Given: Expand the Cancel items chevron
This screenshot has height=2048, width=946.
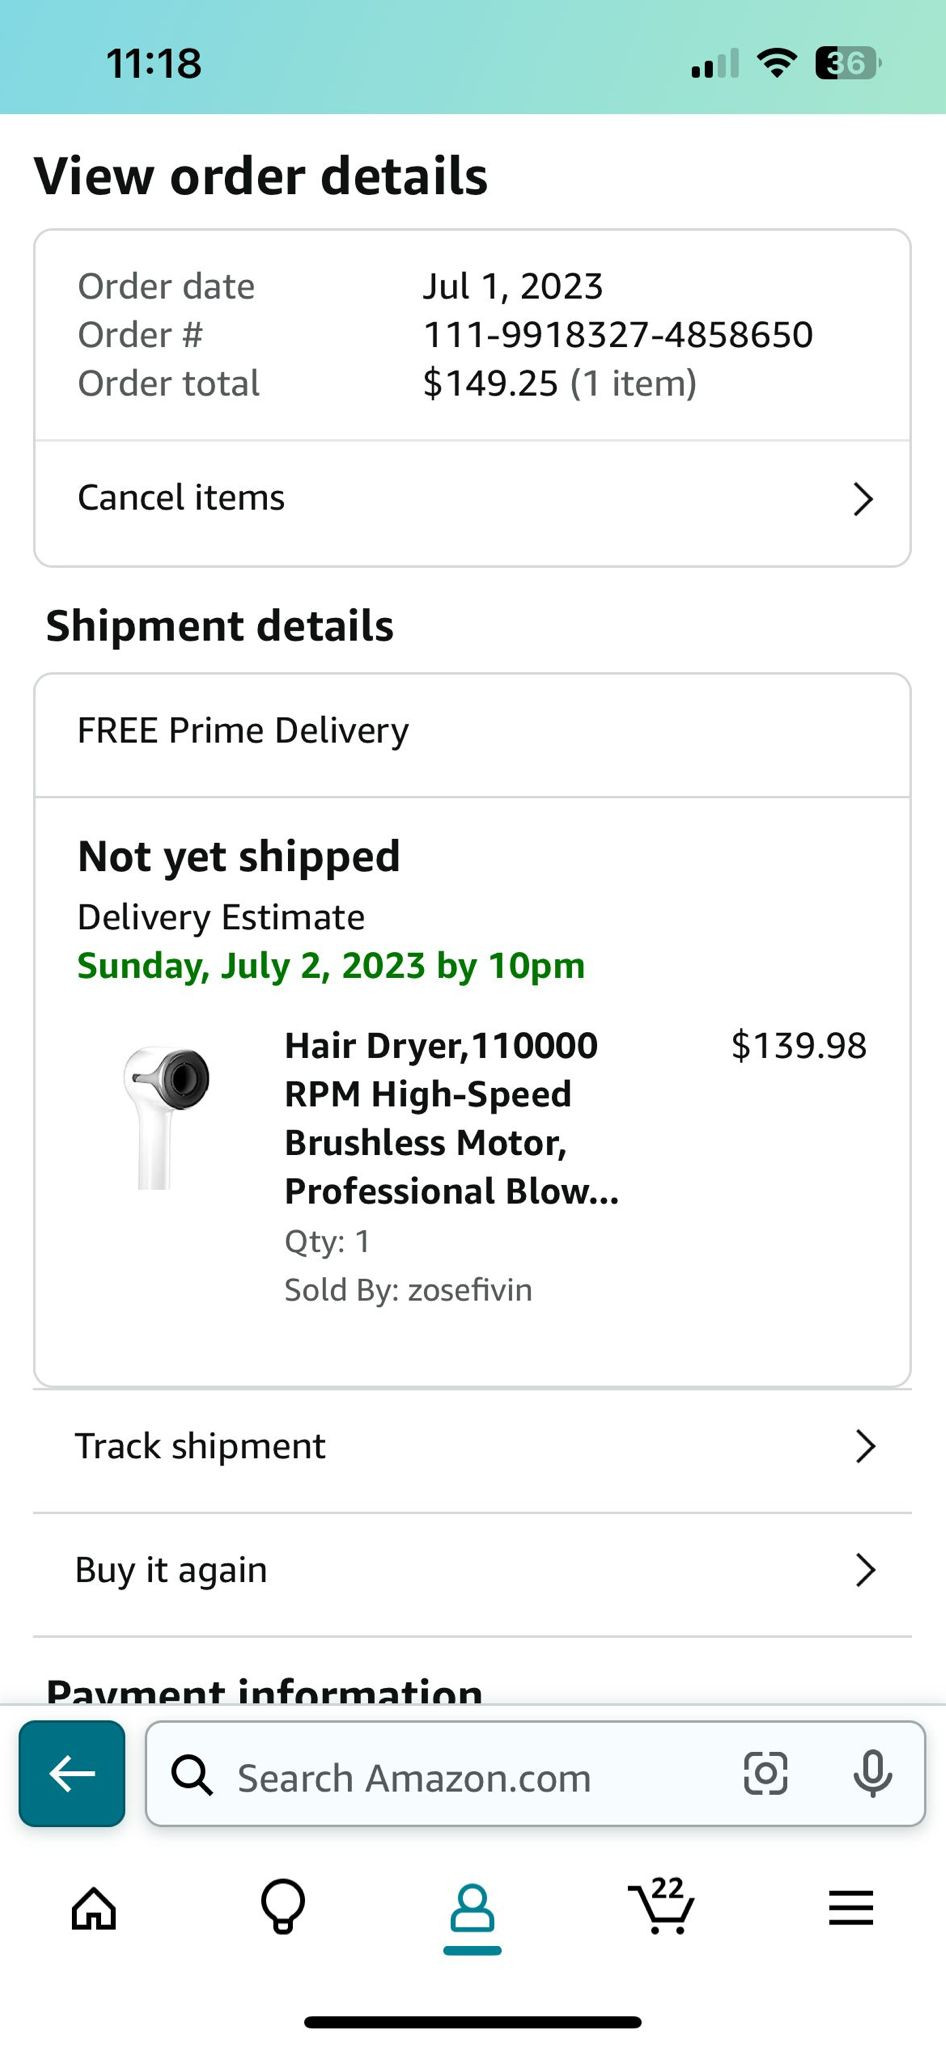Looking at the screenshot, I should pyautogui.click(x=863, y=499).
